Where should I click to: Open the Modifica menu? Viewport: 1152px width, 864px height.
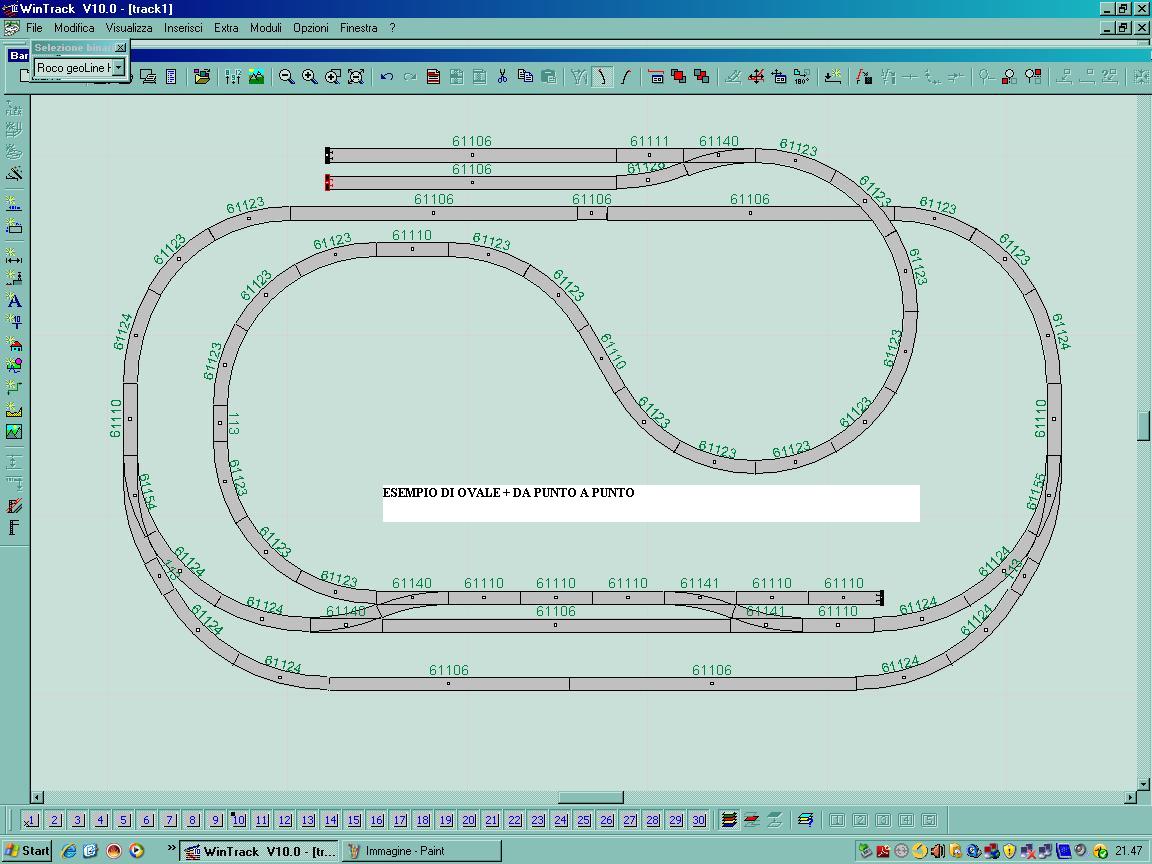[x=74, y=28]
